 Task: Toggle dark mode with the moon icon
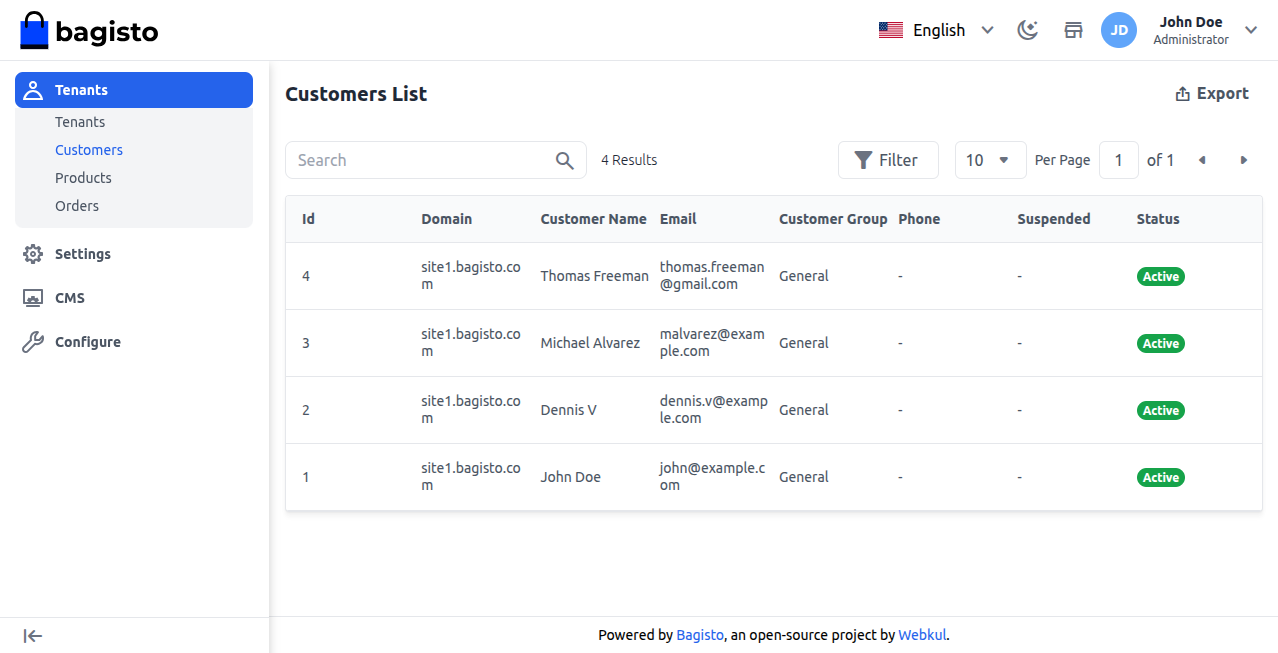click(x=1028, y=30)
